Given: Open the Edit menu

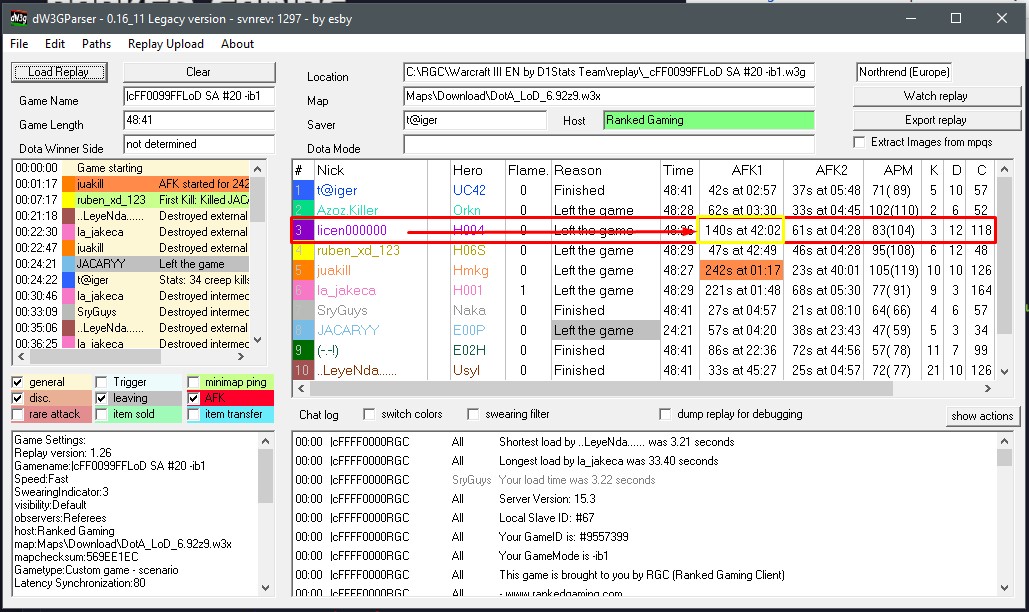Looking at the screenshot, I should (x=54, y=44).
